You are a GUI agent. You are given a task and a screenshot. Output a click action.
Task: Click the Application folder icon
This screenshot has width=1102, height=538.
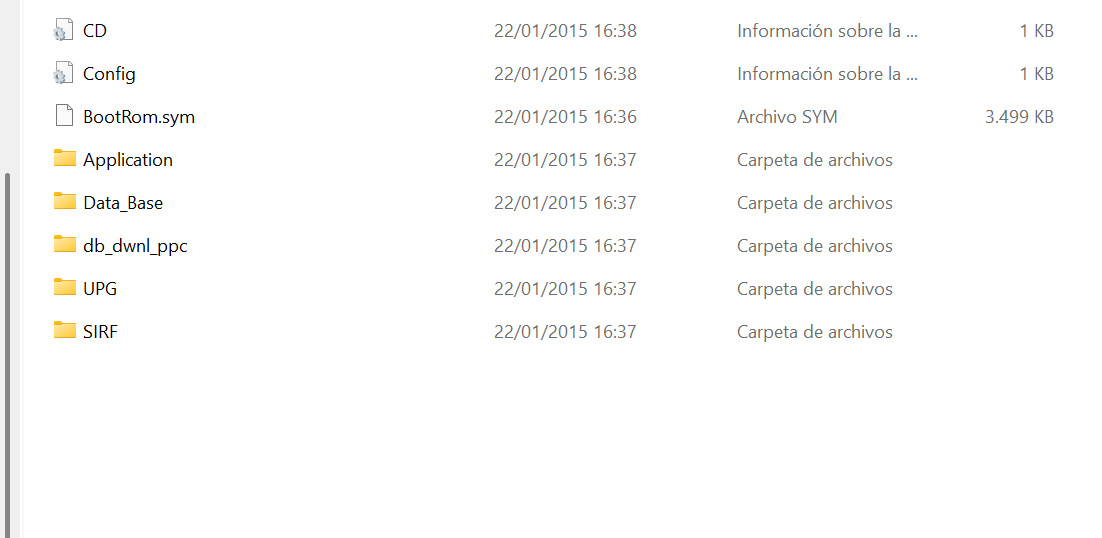(x=65, y=159)
